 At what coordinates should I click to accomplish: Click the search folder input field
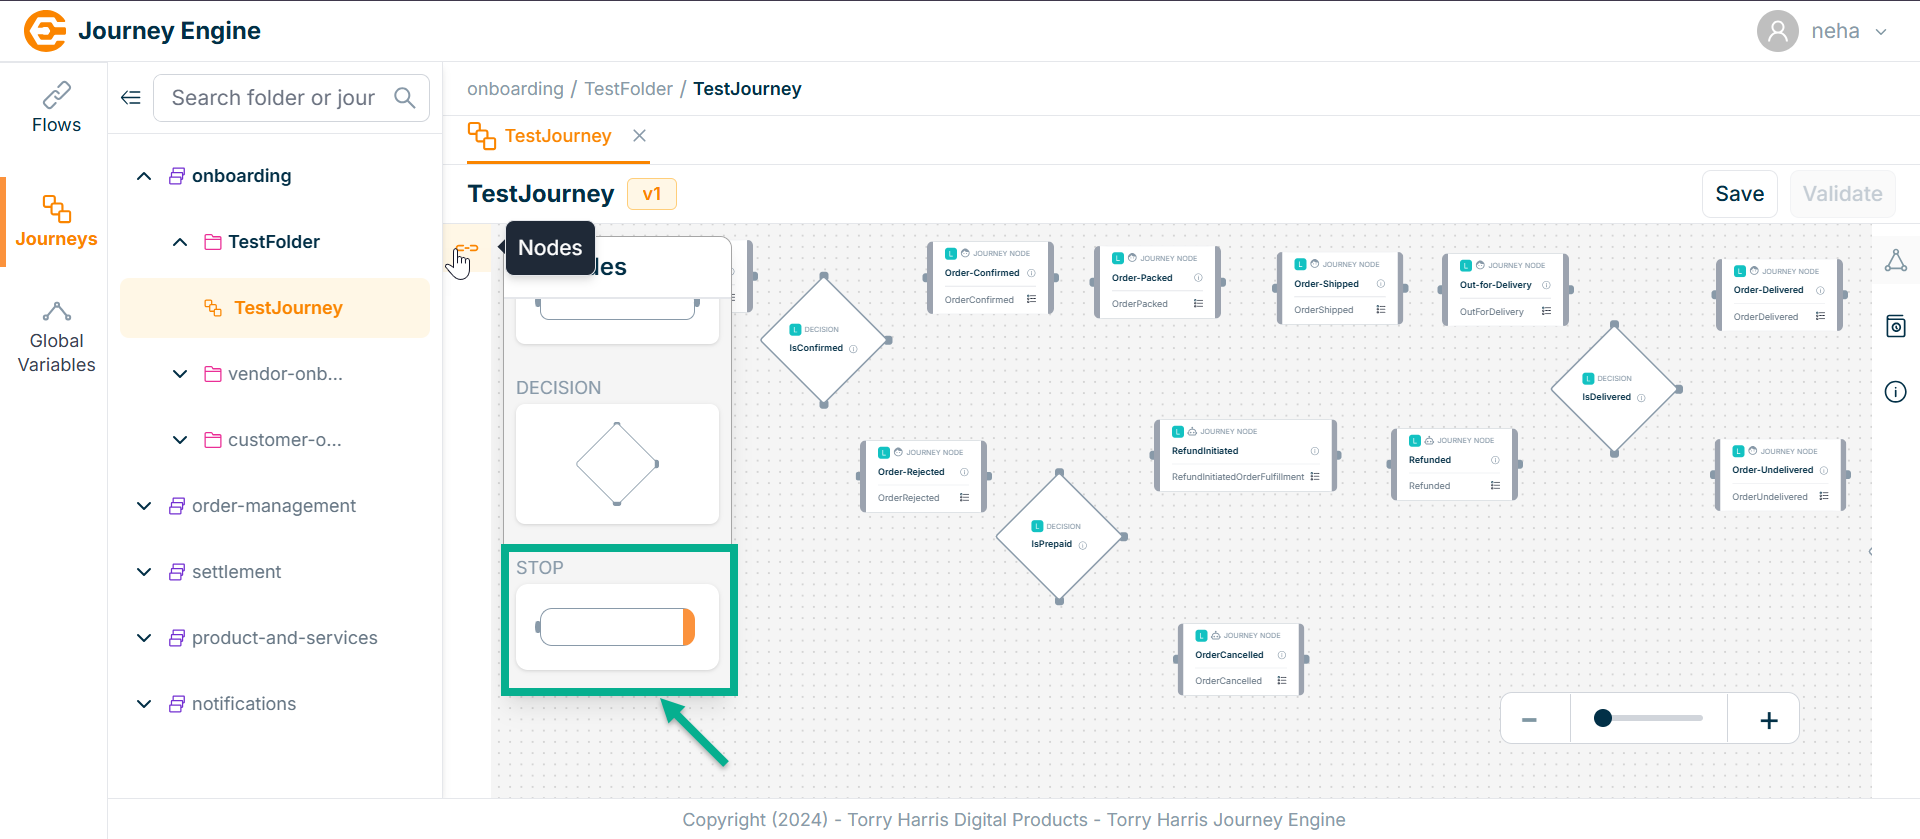pyautogui.click(x=273, y=98)
